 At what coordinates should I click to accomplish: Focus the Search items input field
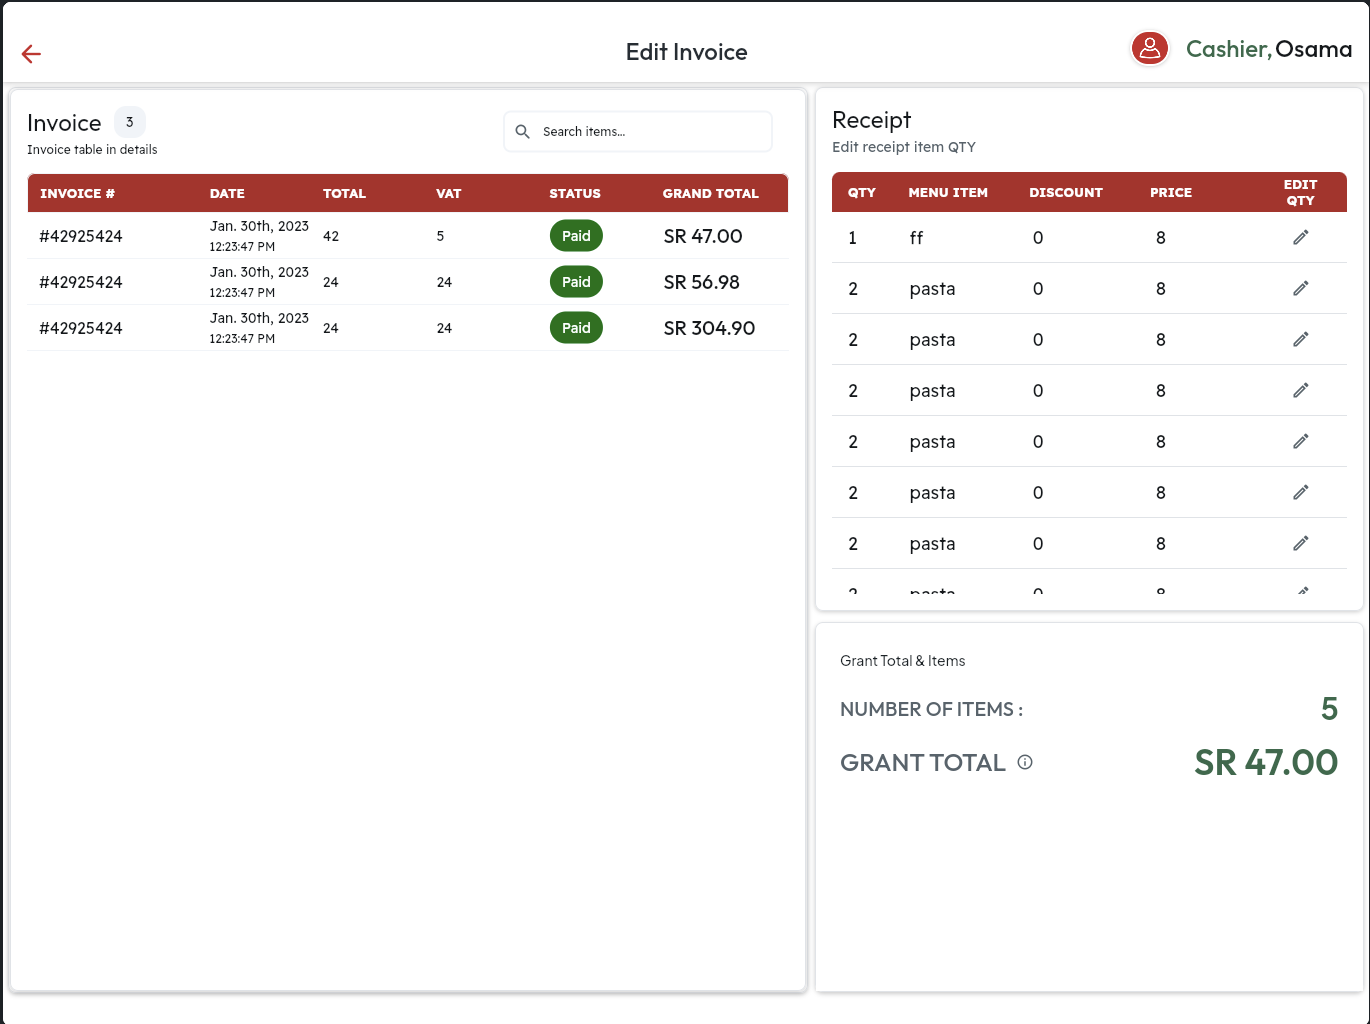pyautogui.click(x=650, y=132)
